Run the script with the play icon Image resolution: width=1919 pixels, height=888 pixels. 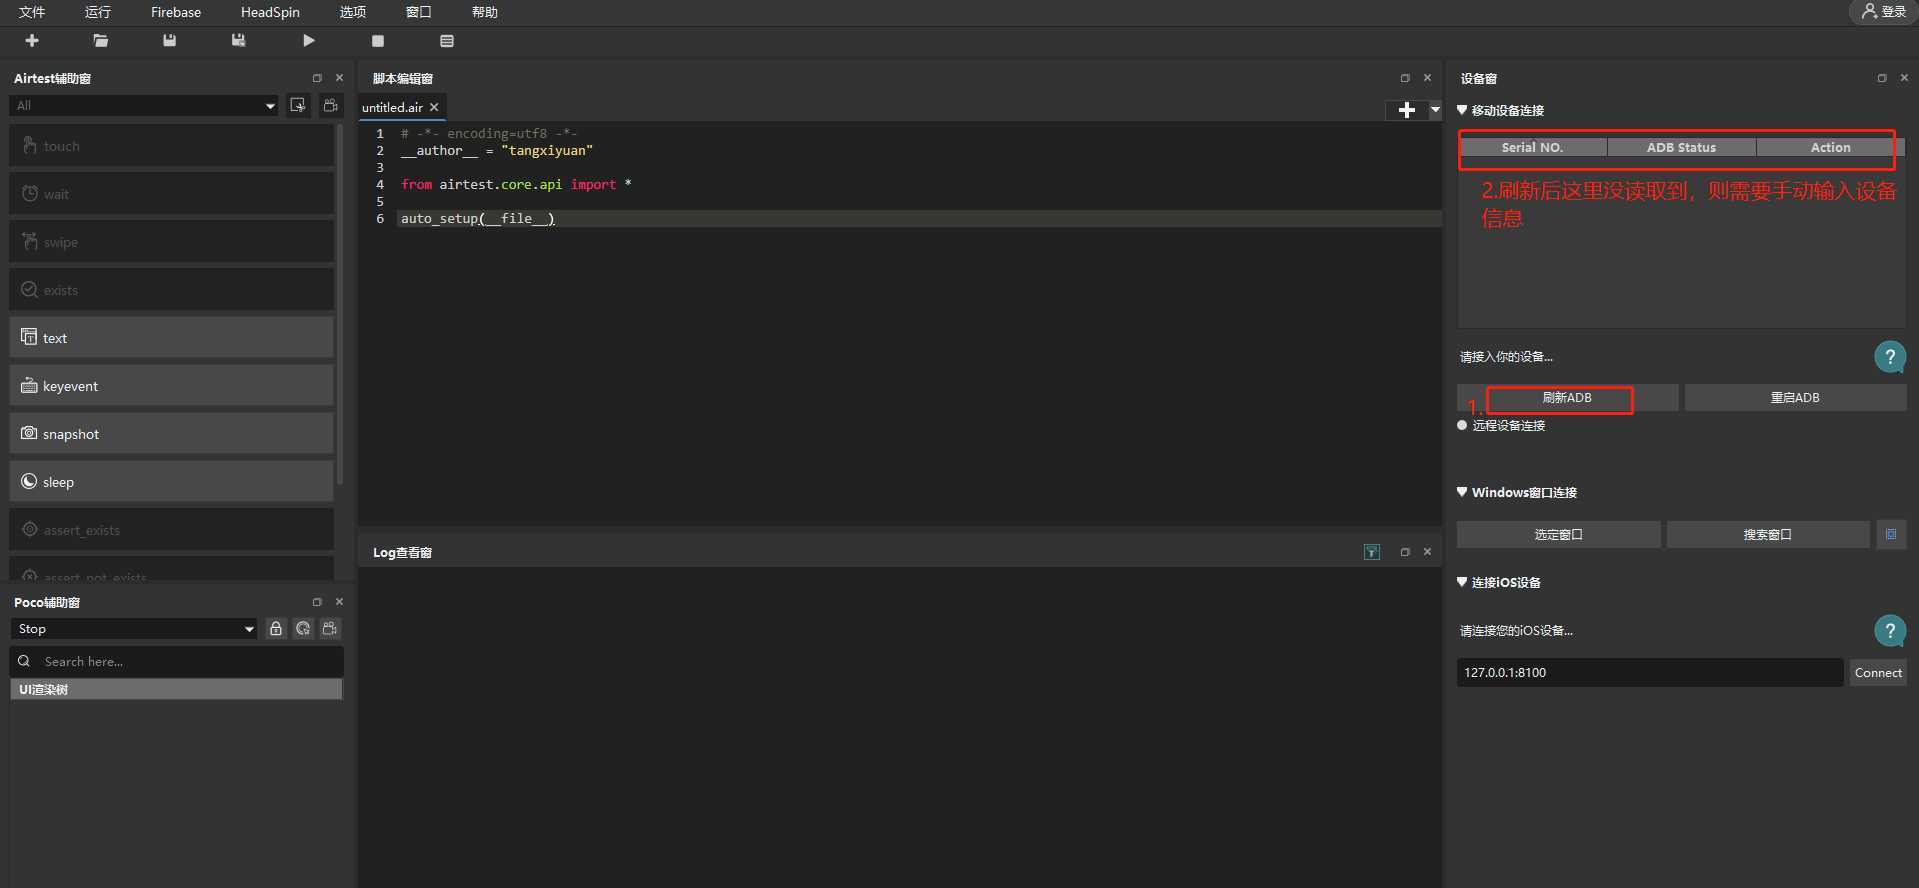[308, 41]
